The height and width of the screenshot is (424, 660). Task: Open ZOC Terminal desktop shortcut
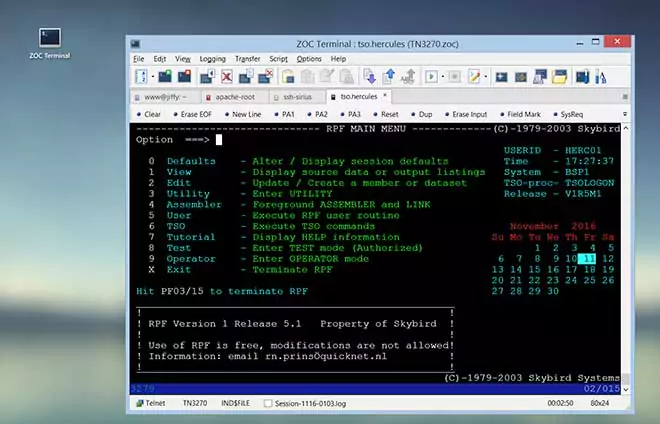pyautogui.click(x=50, y=43)
